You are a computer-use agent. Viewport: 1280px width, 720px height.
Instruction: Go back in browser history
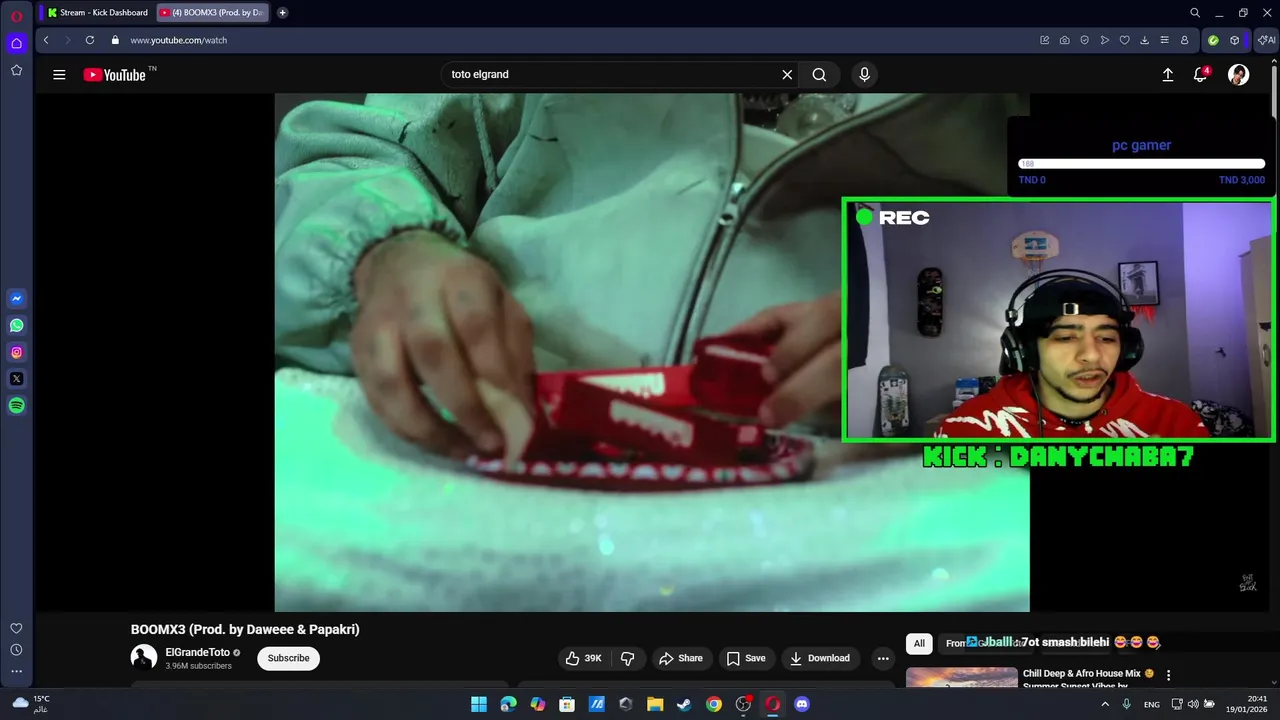click(46, 40)
